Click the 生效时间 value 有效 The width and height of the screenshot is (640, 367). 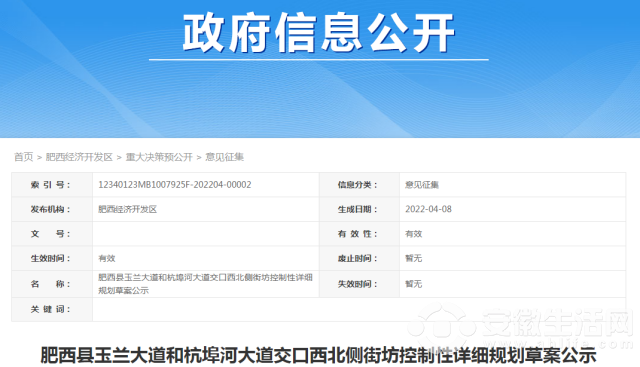click(107, 258)
